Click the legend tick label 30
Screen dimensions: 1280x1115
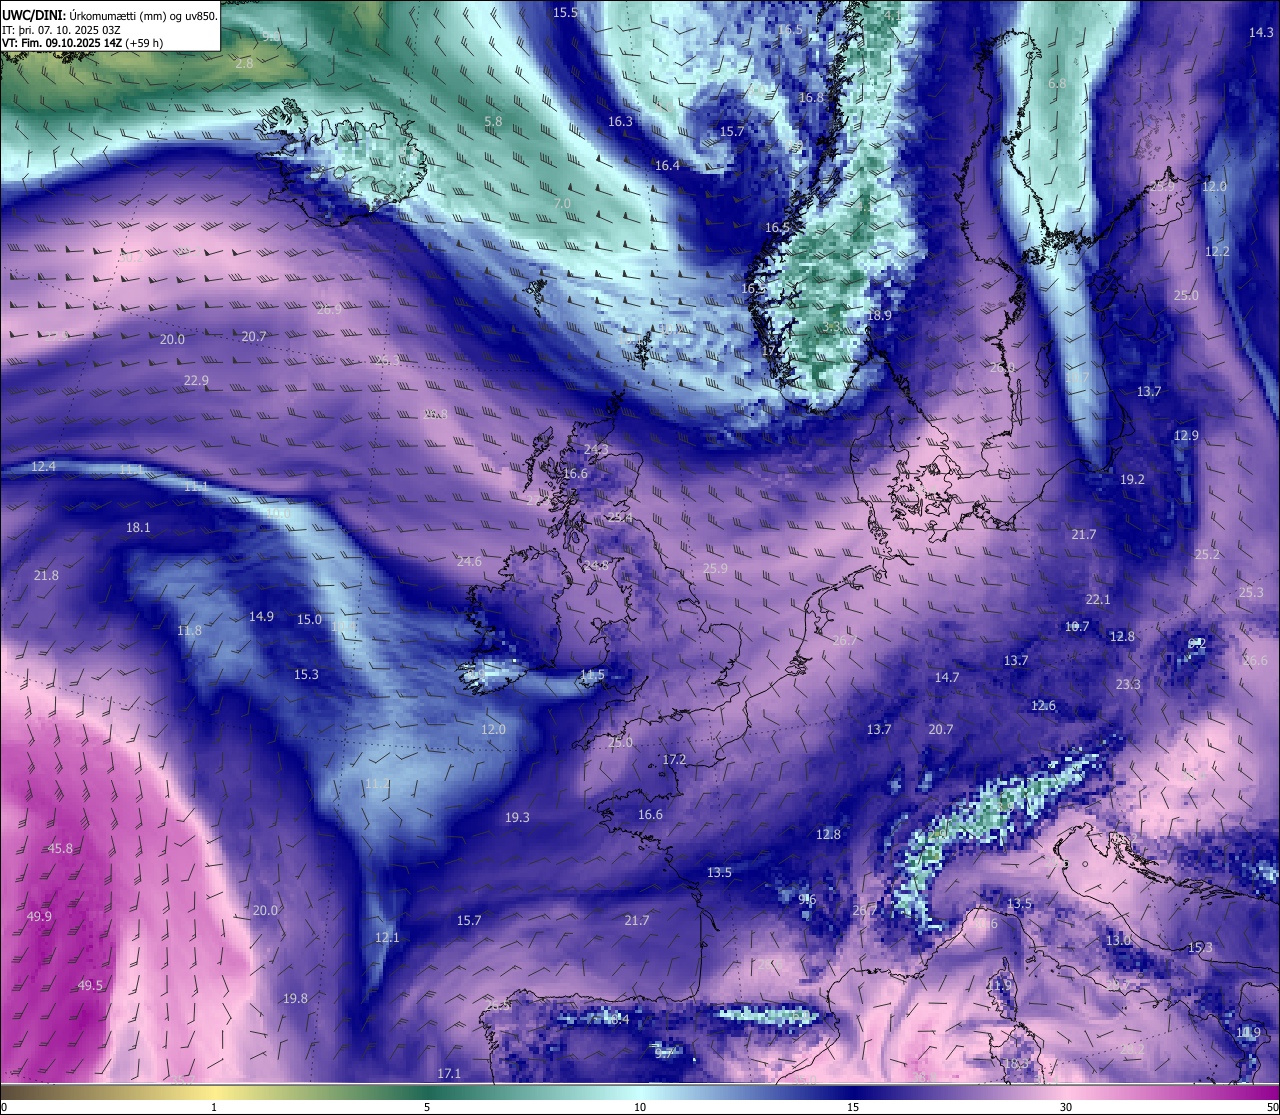tap(1066, 1107)
